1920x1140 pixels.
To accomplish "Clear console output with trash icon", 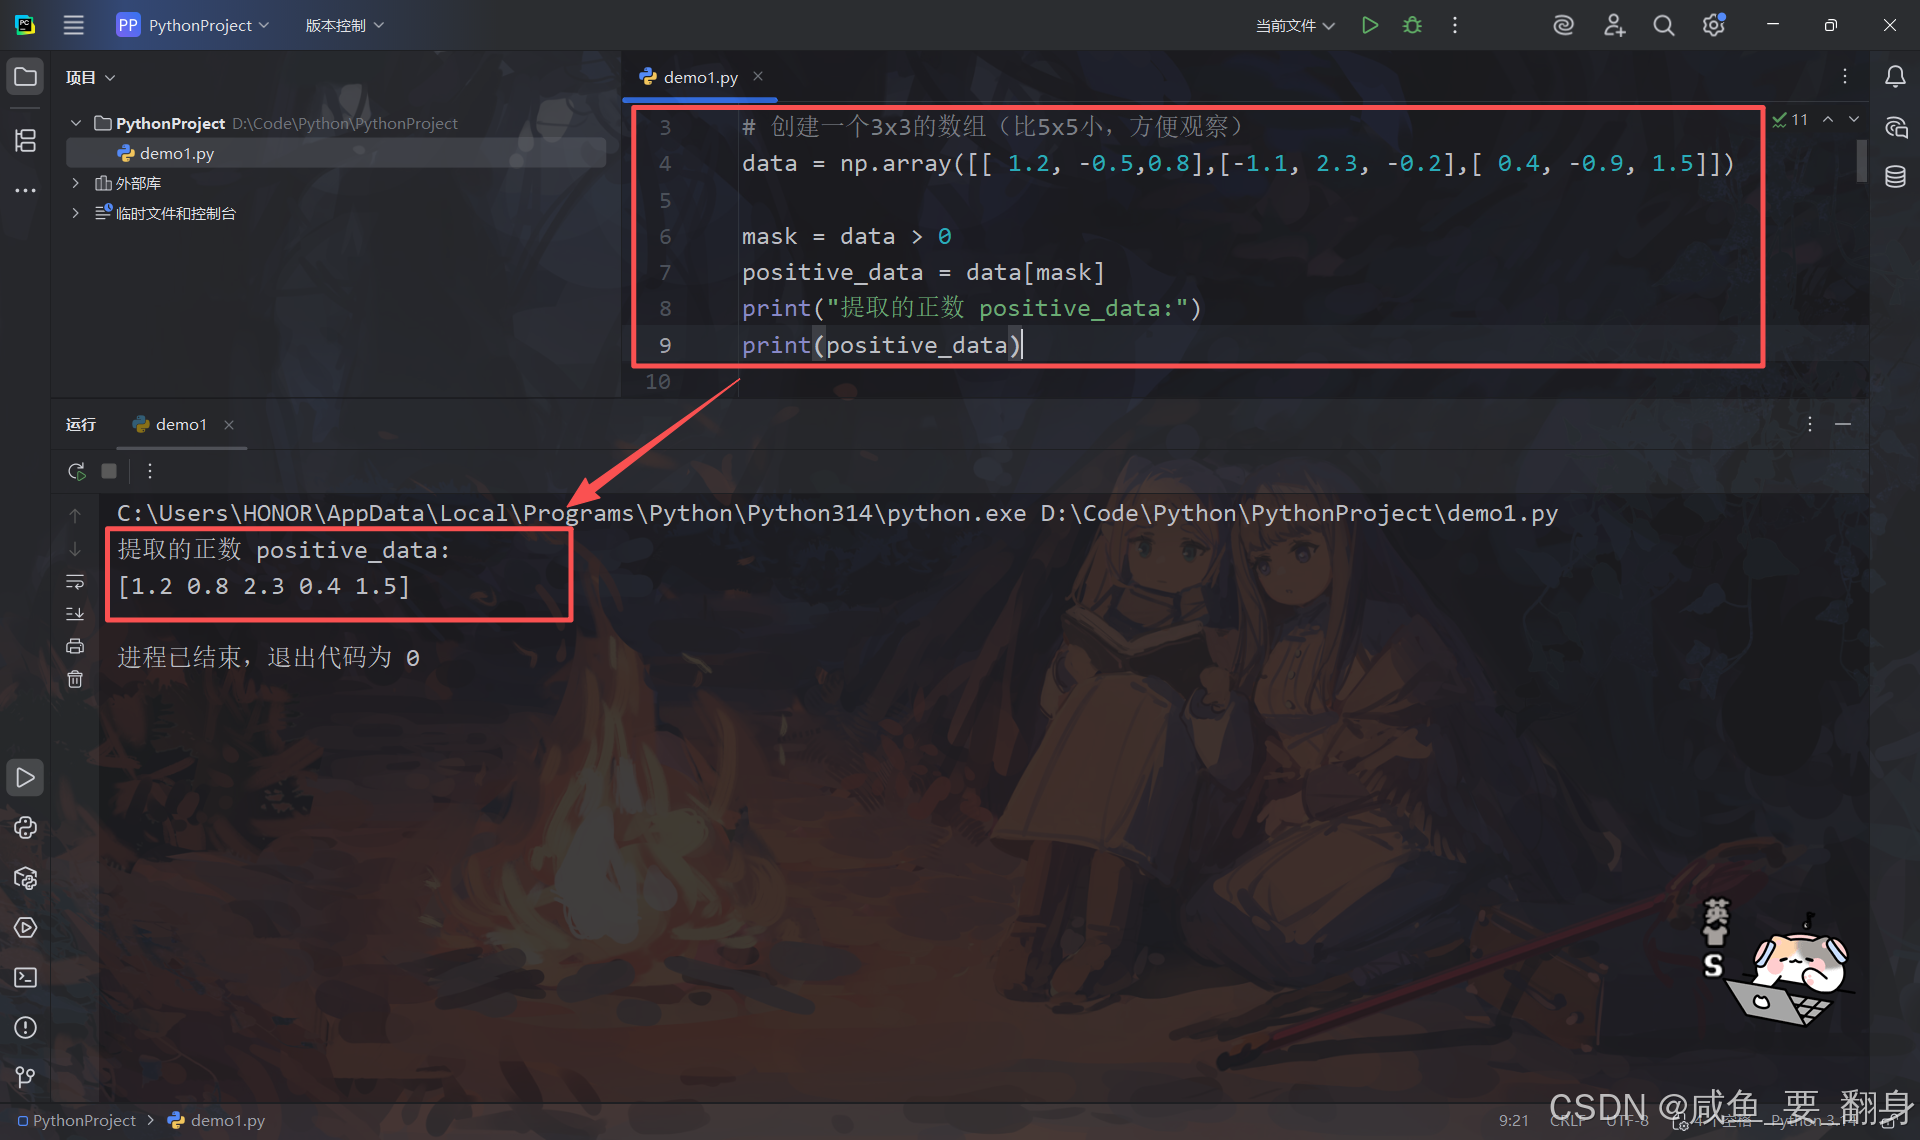I will [x=75, y=679].
